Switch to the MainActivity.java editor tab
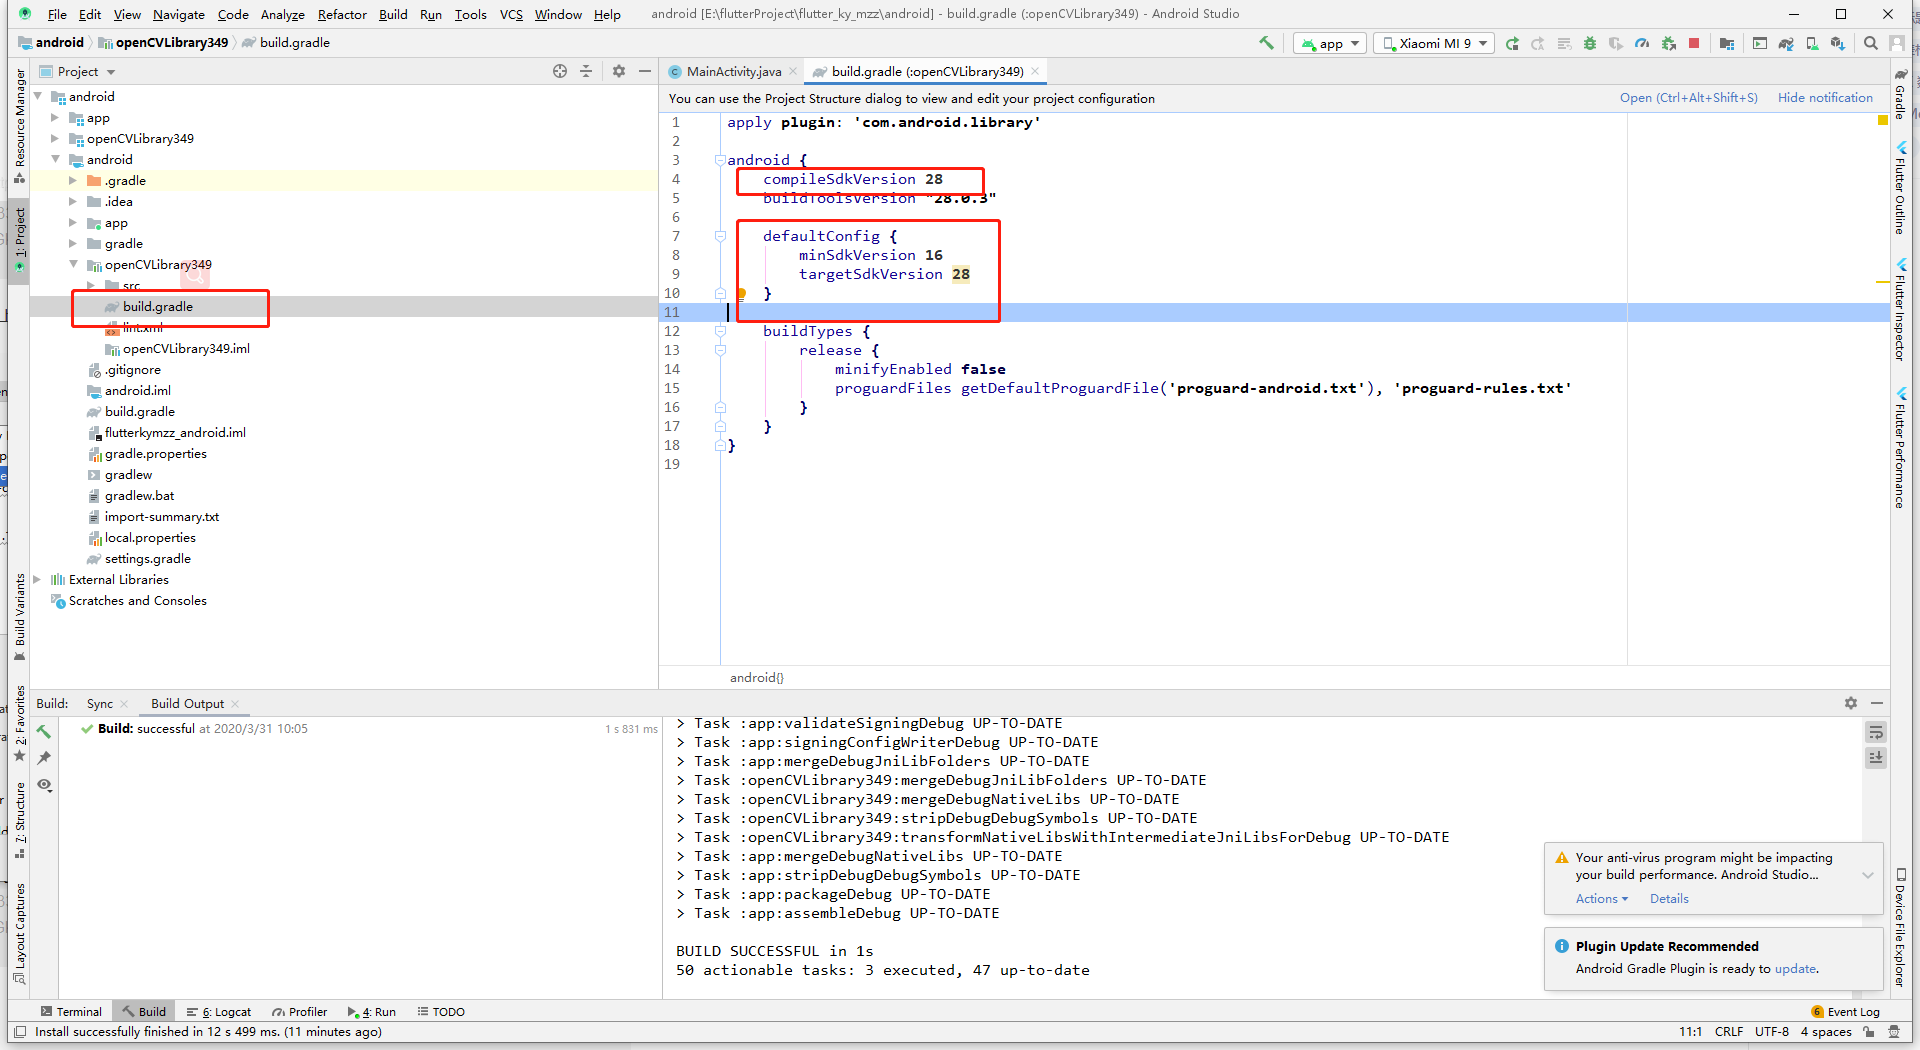Screen dimensions: 1920x1050 point(733,71)
